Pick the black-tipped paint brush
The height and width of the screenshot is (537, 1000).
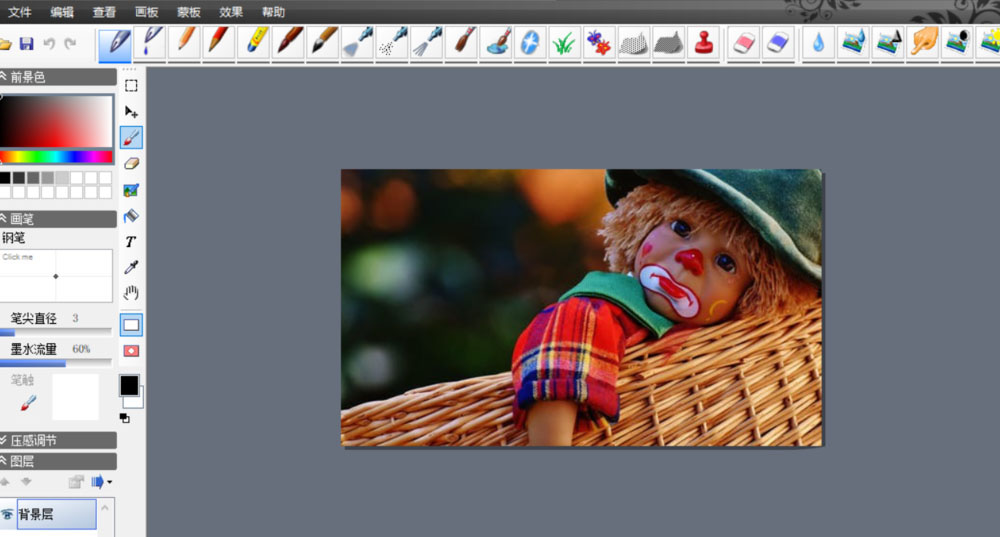[x=323, y=43]
